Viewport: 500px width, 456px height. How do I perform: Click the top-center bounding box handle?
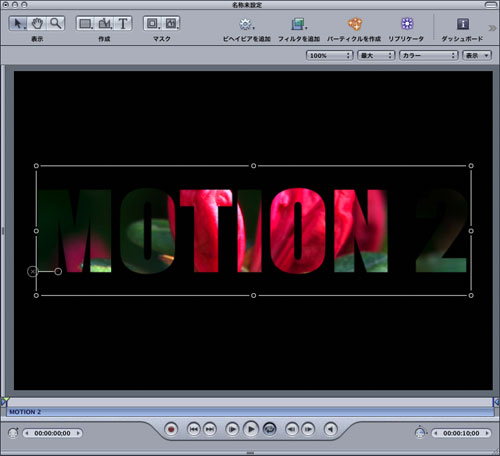[253, 166]
